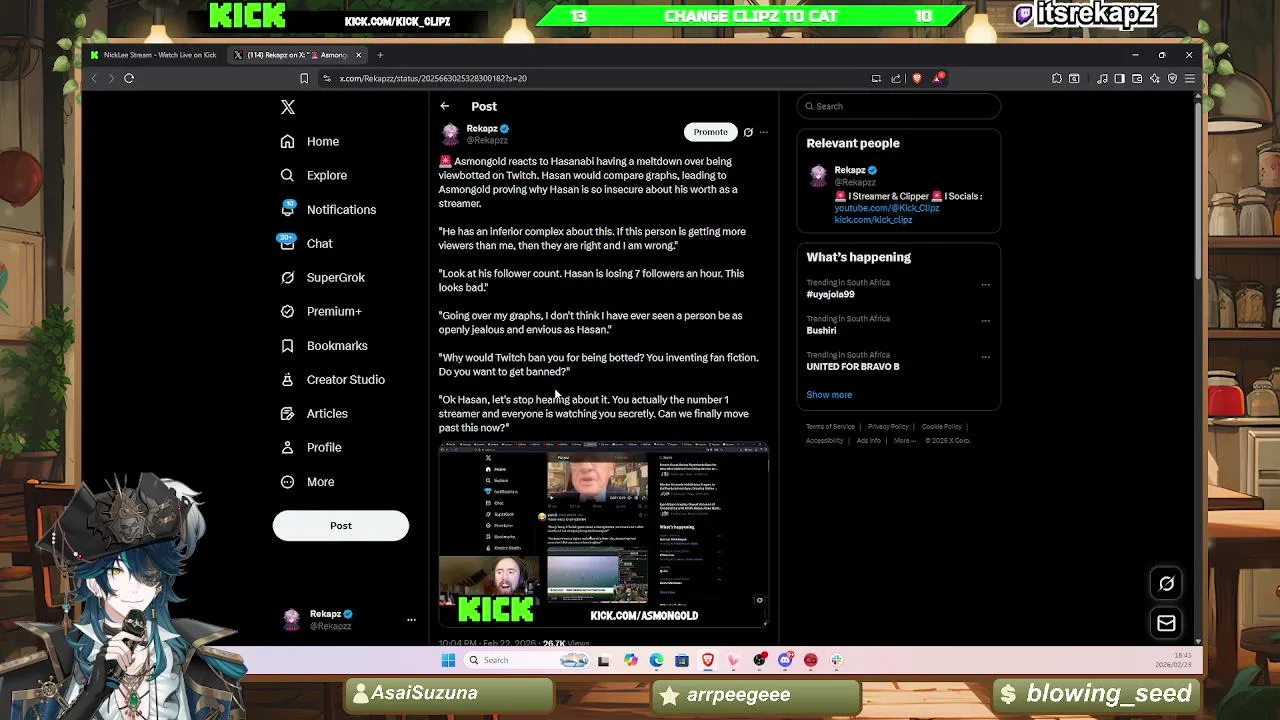The height and width of the screenshot is (720, 1280).
Task: Open the youtube.com/@Kick_Clipz link
Action: 887,208
